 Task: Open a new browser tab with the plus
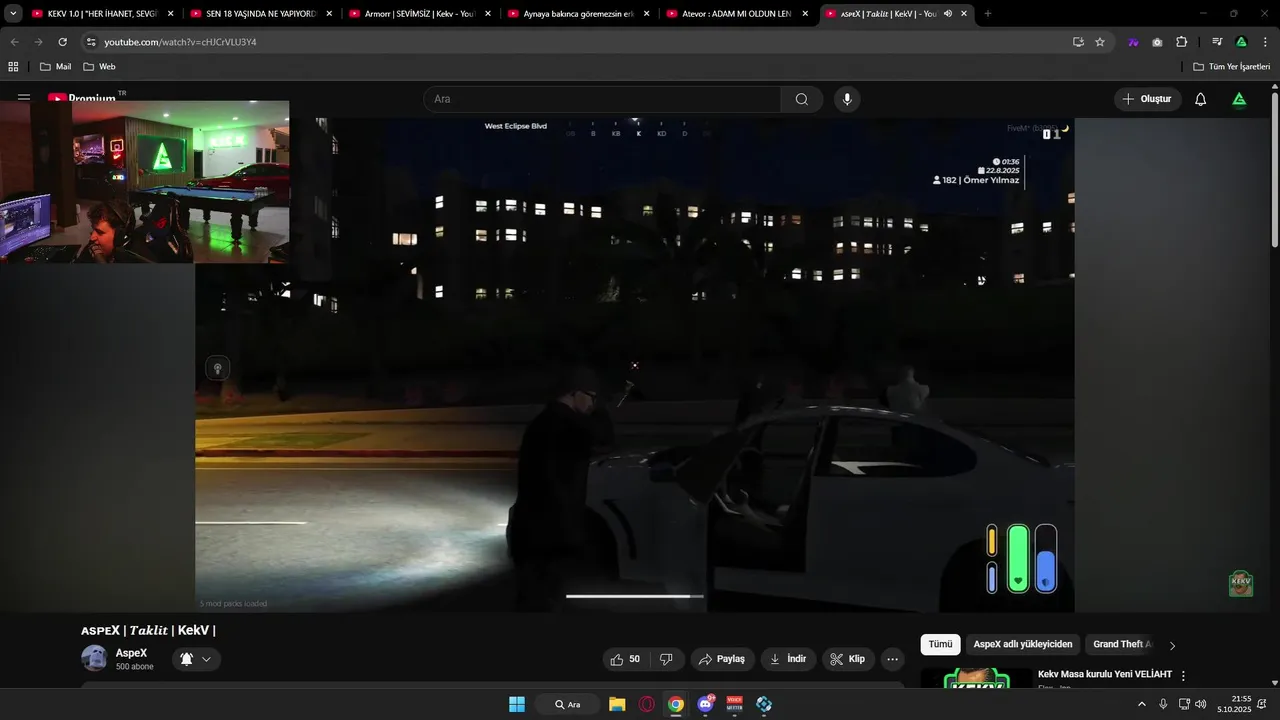988,14
